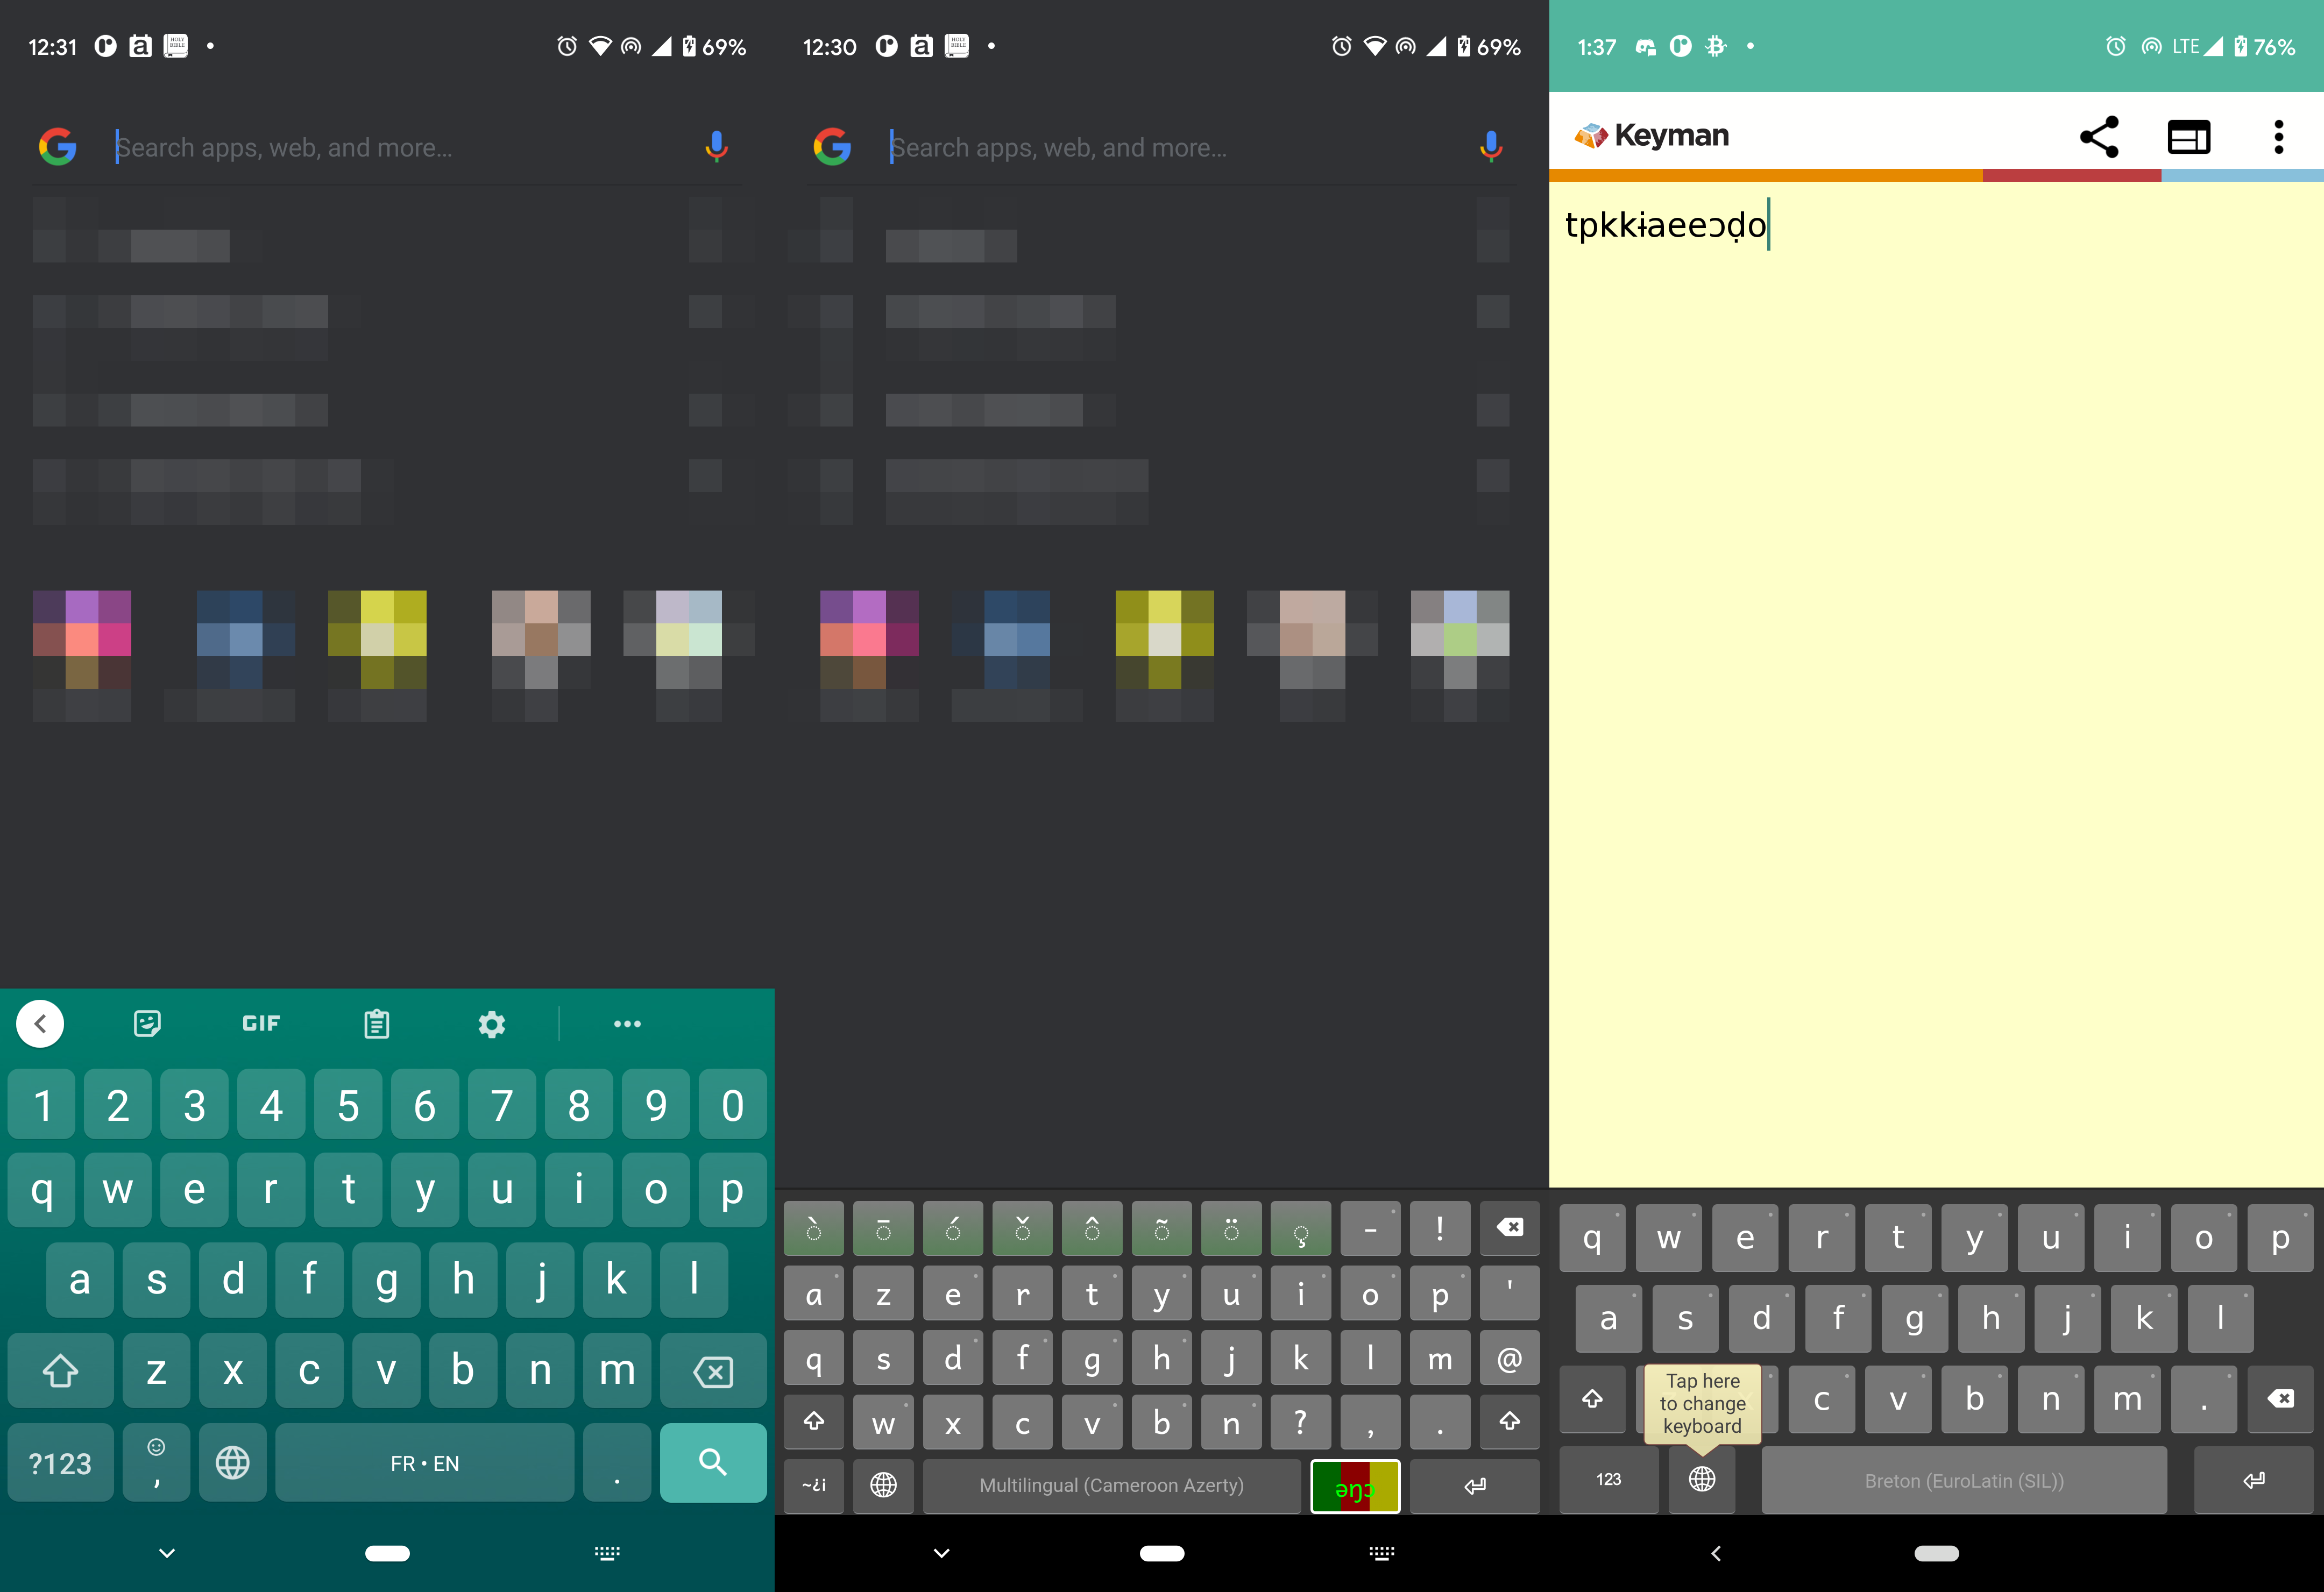Image resolution: width=2324 pixels, height=1592 pixels.
Task: Open the Gboard toolbar overflow dots
Action: point(627,1024)
